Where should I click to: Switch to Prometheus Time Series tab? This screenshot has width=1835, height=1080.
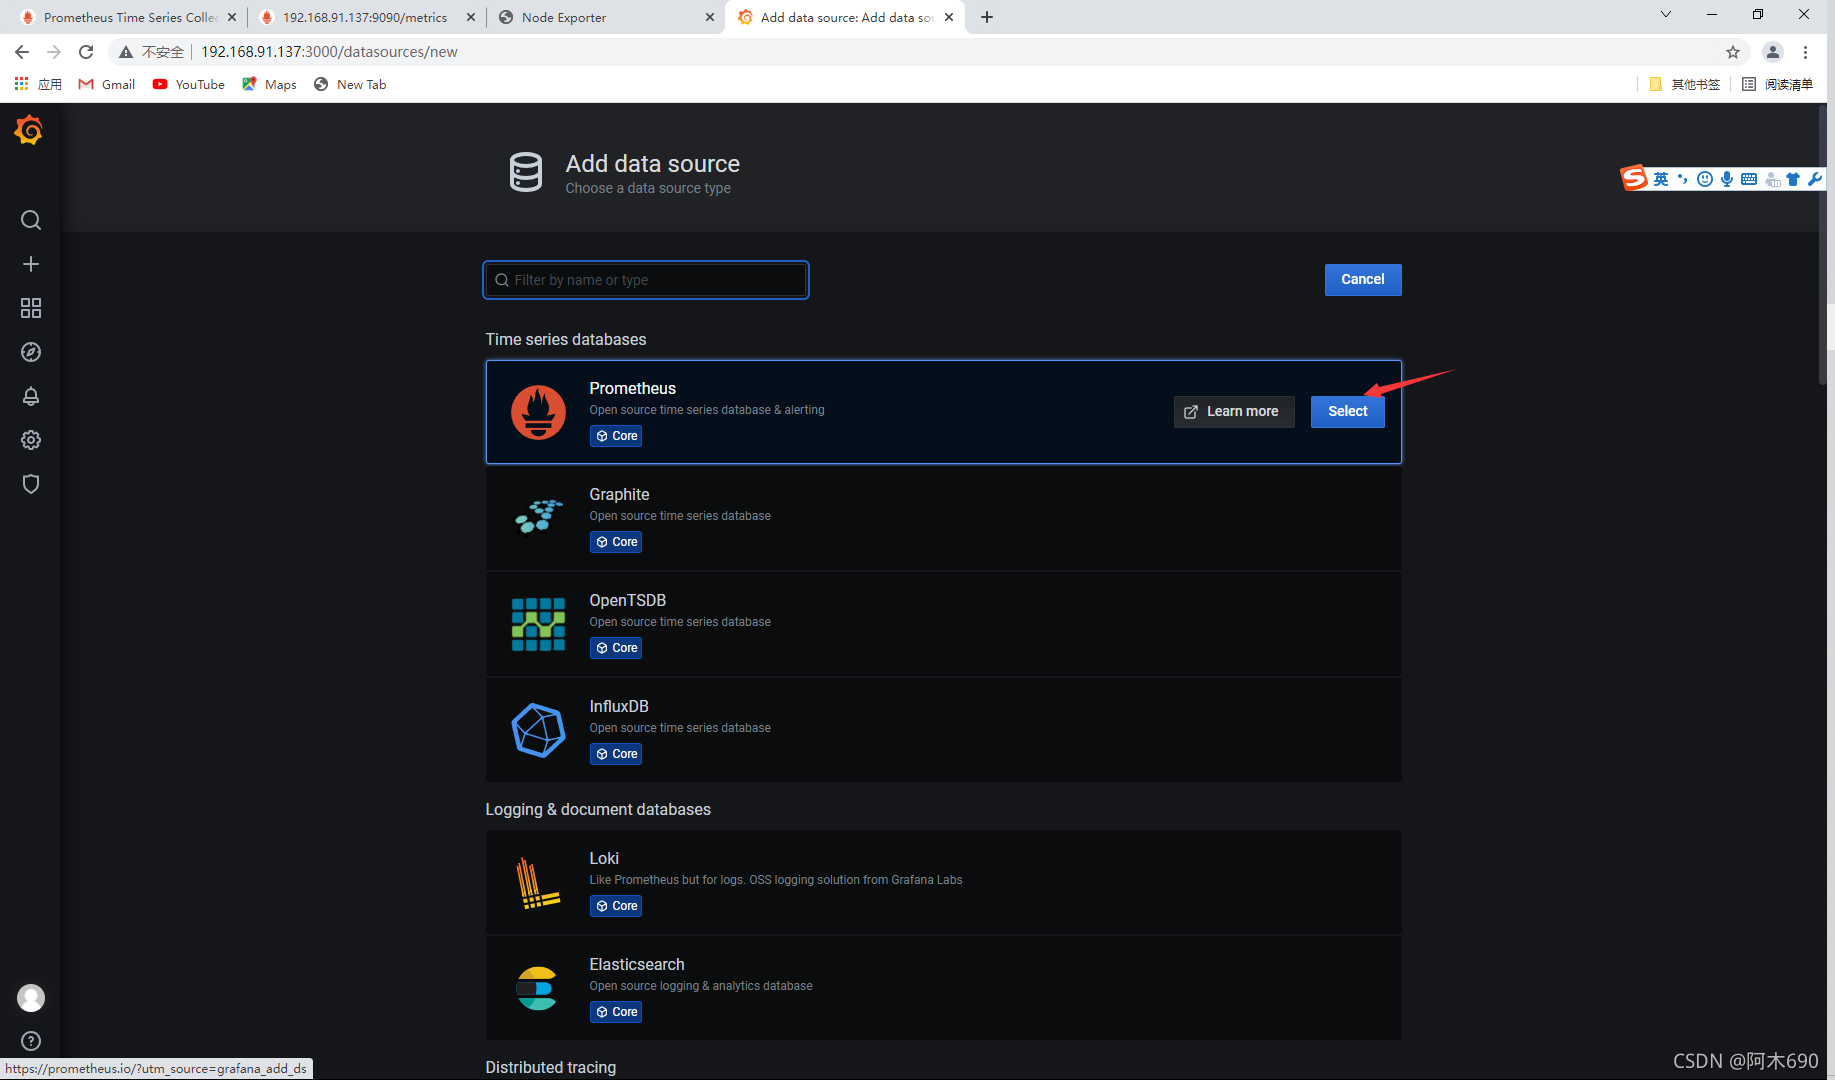[128, 17]
